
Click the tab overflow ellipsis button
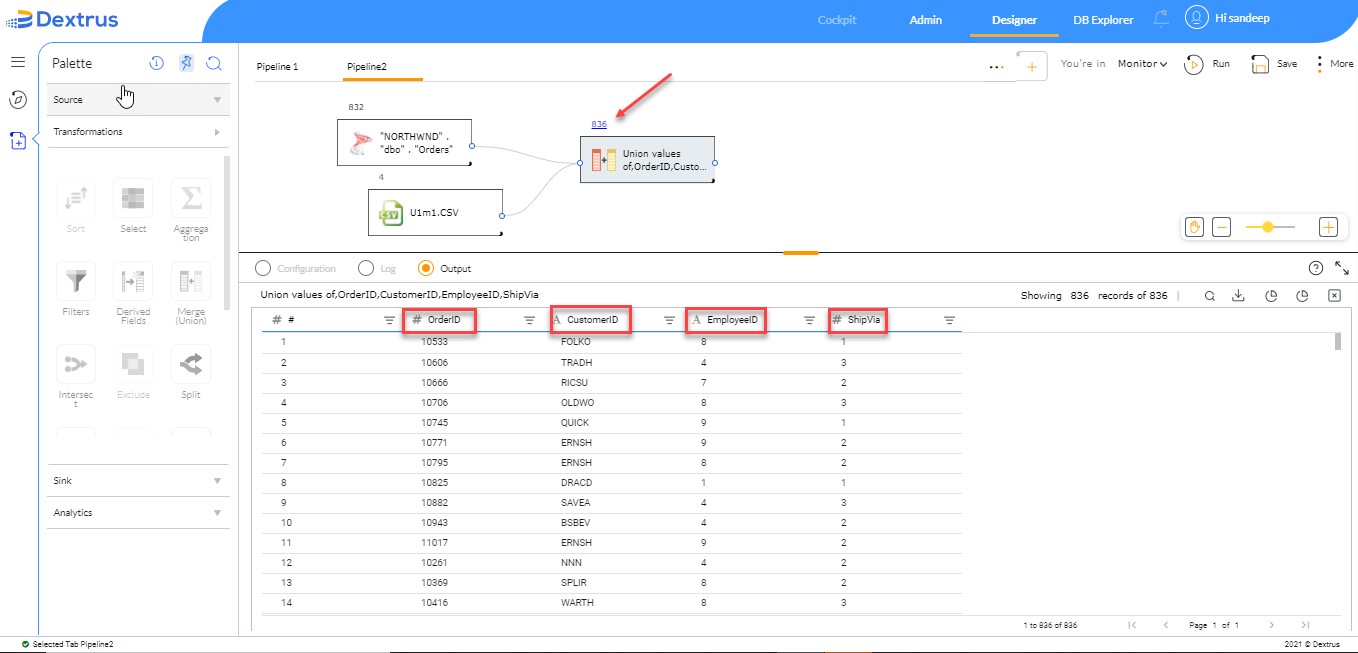[997, 67]
